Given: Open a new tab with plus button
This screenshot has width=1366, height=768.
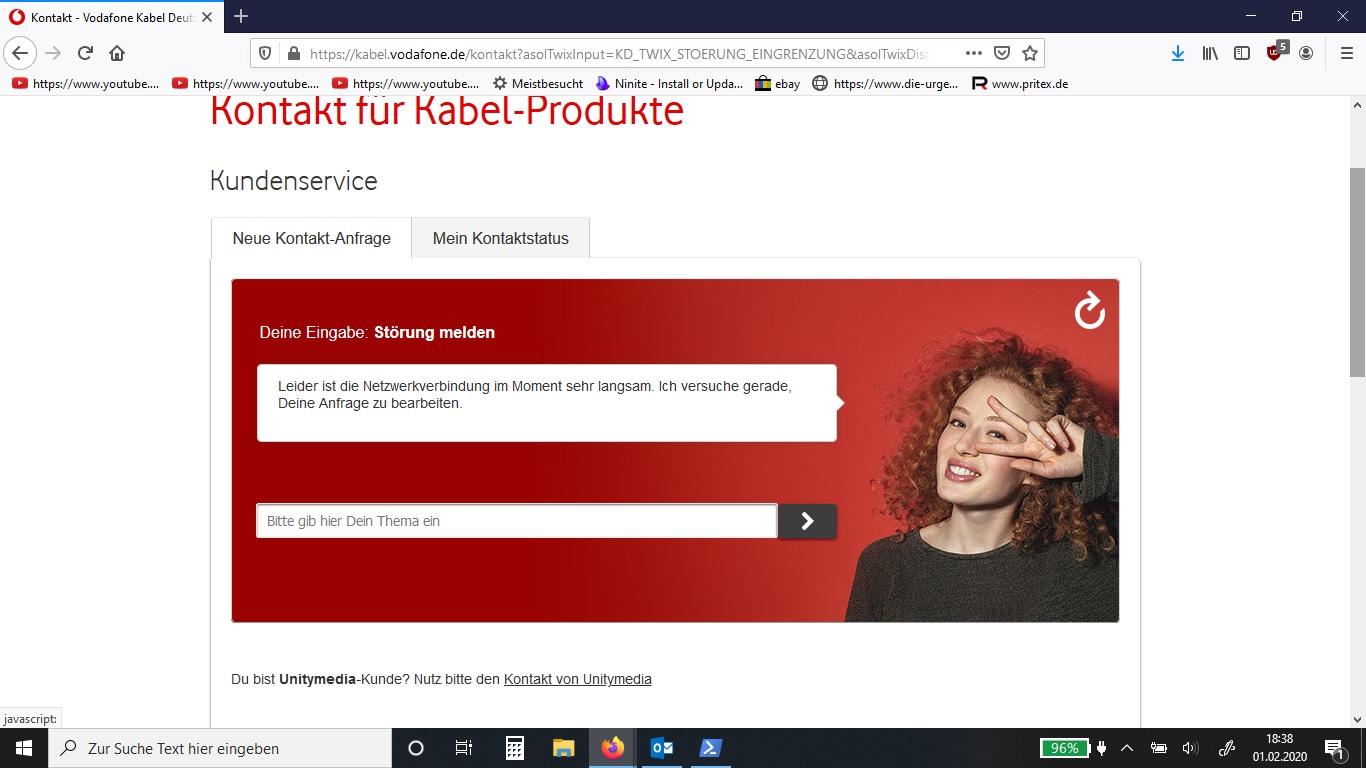Looking at the screenshot, I should 241,16.
